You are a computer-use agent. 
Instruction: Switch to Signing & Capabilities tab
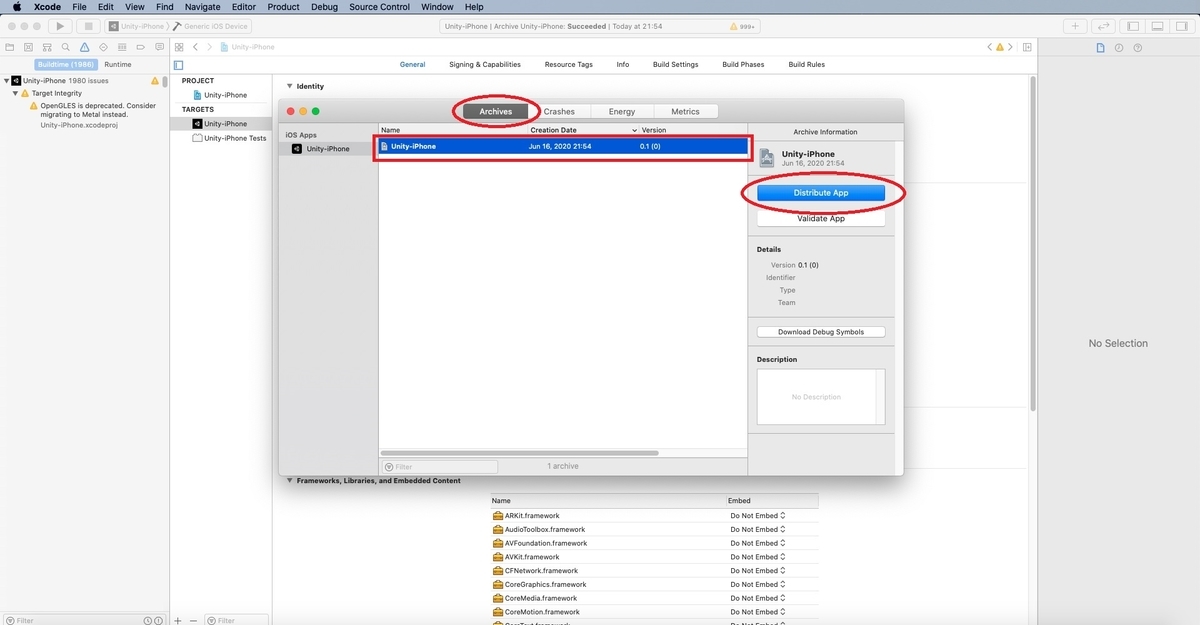(485, 65)
